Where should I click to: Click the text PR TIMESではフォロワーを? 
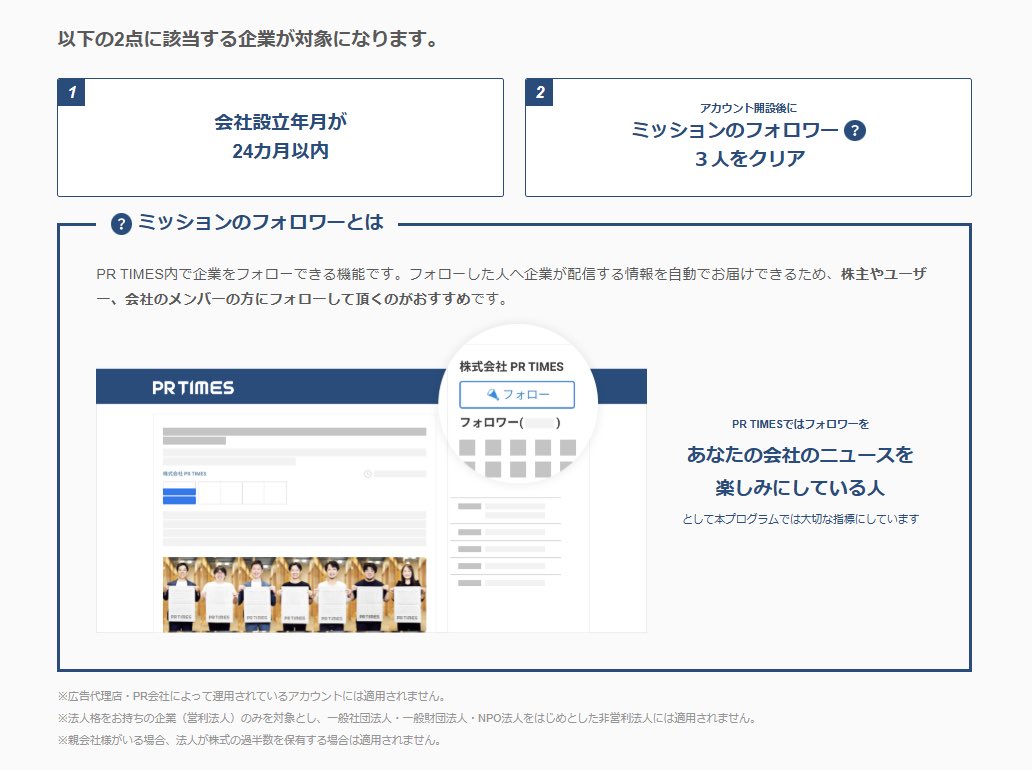[800, 424]
